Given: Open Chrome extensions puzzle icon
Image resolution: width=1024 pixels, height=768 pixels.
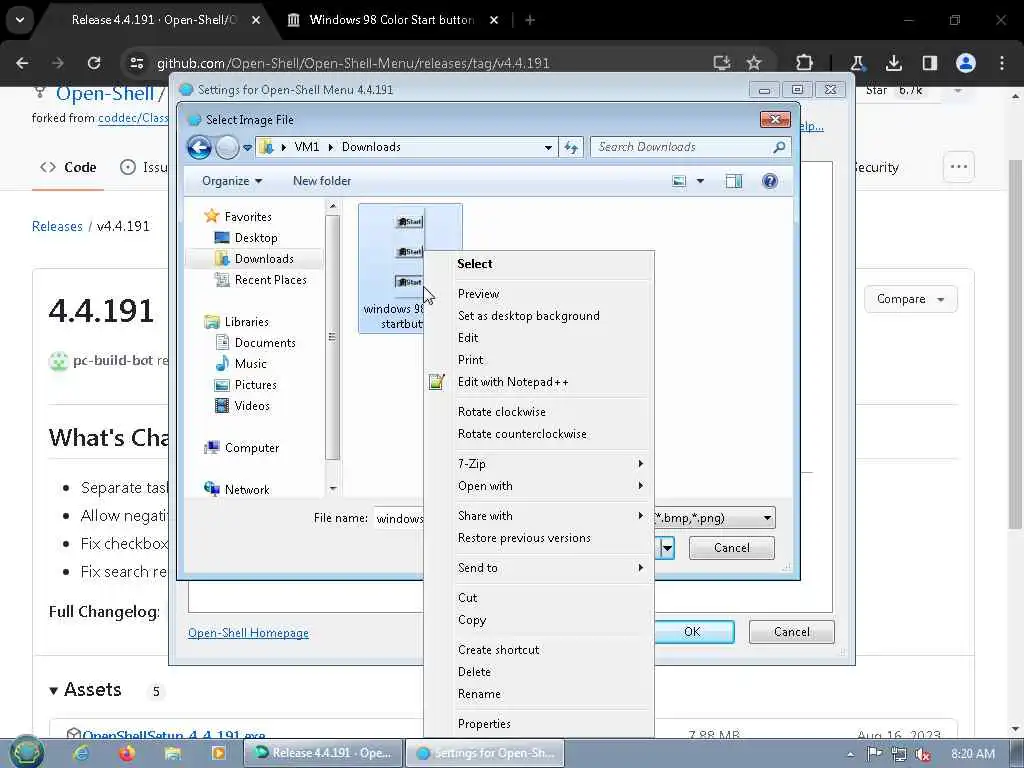Looking at the screenshot, I should click(805, 63).
